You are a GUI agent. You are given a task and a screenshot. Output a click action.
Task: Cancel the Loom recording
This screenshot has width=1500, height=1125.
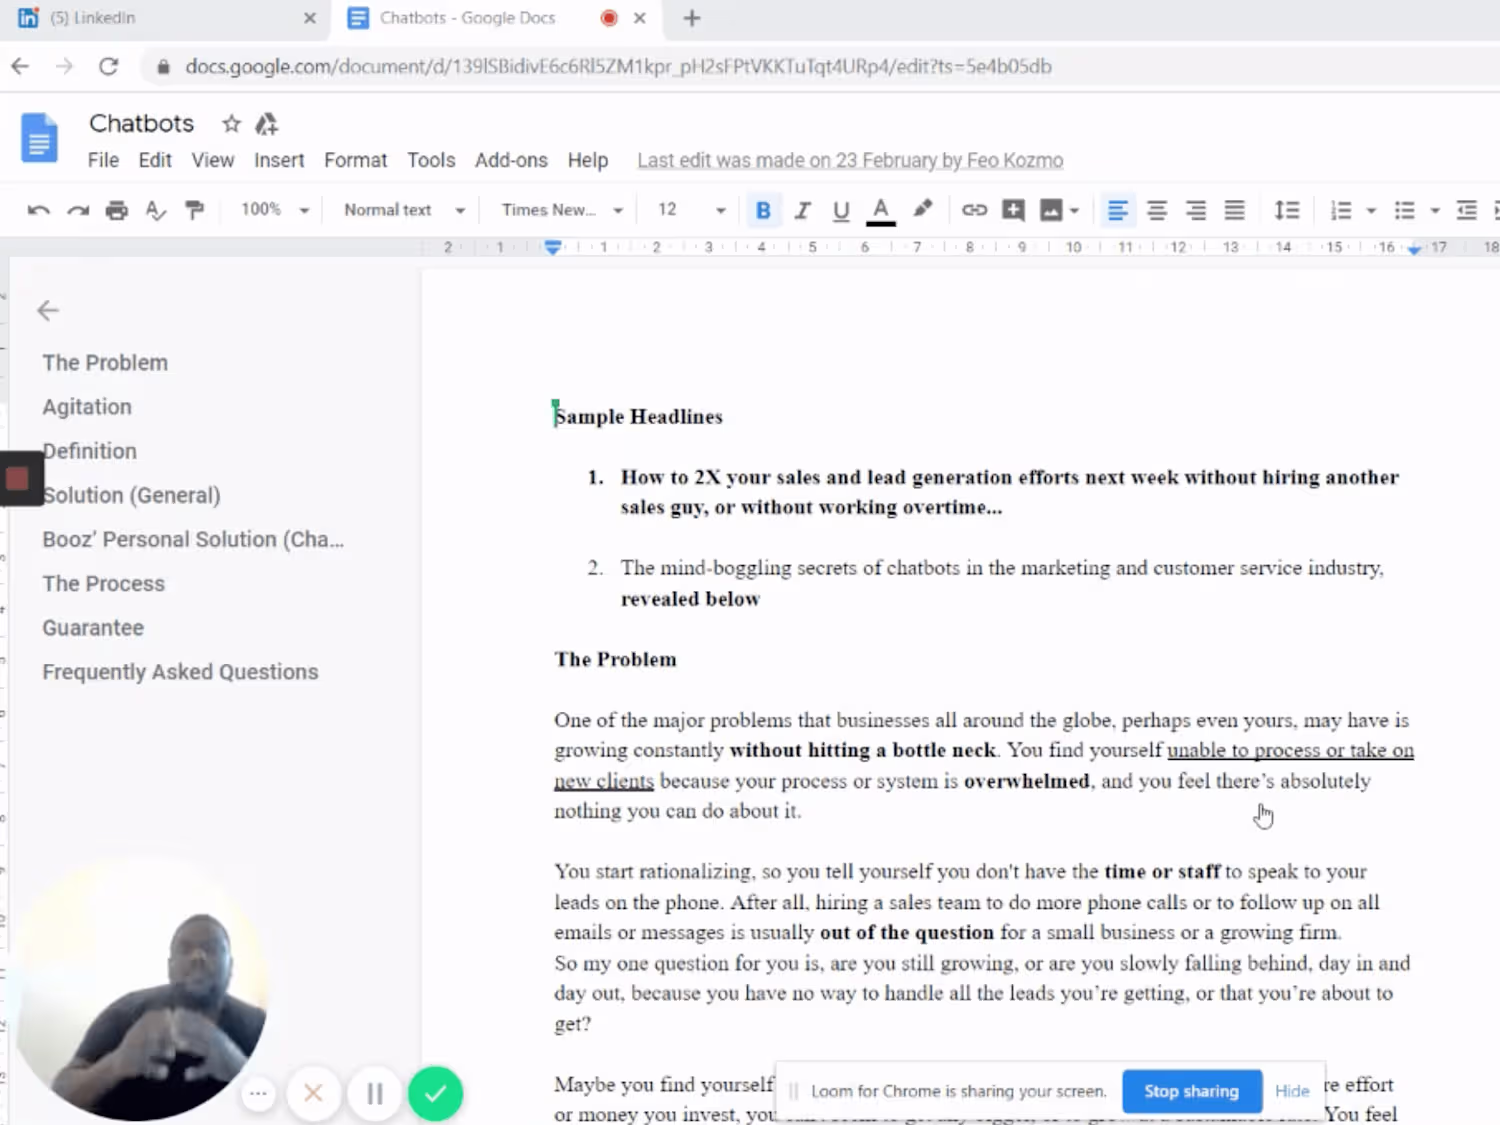[x=313, y=1093]
